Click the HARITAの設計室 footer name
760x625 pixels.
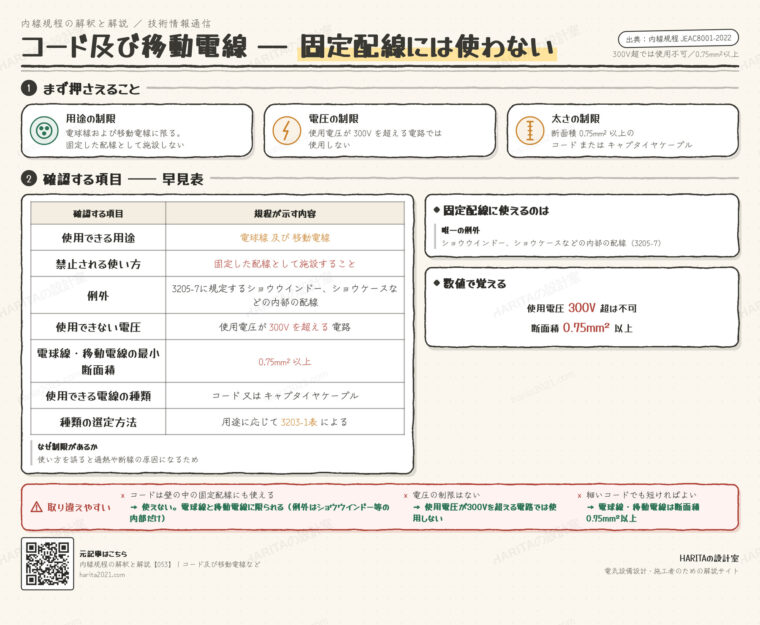coord(709,558)
